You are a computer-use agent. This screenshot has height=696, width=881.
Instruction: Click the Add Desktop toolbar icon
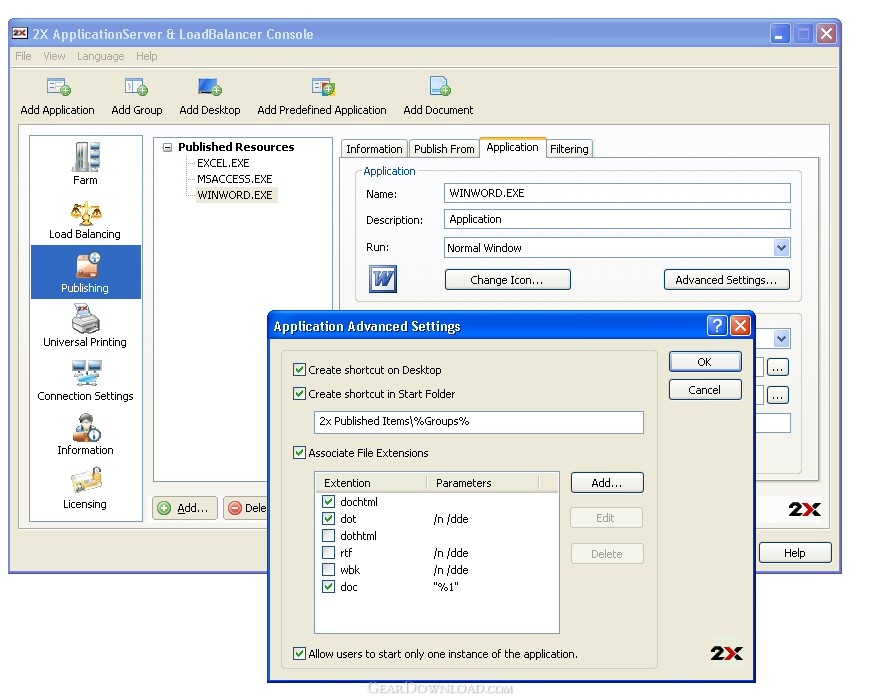point(210,87)
